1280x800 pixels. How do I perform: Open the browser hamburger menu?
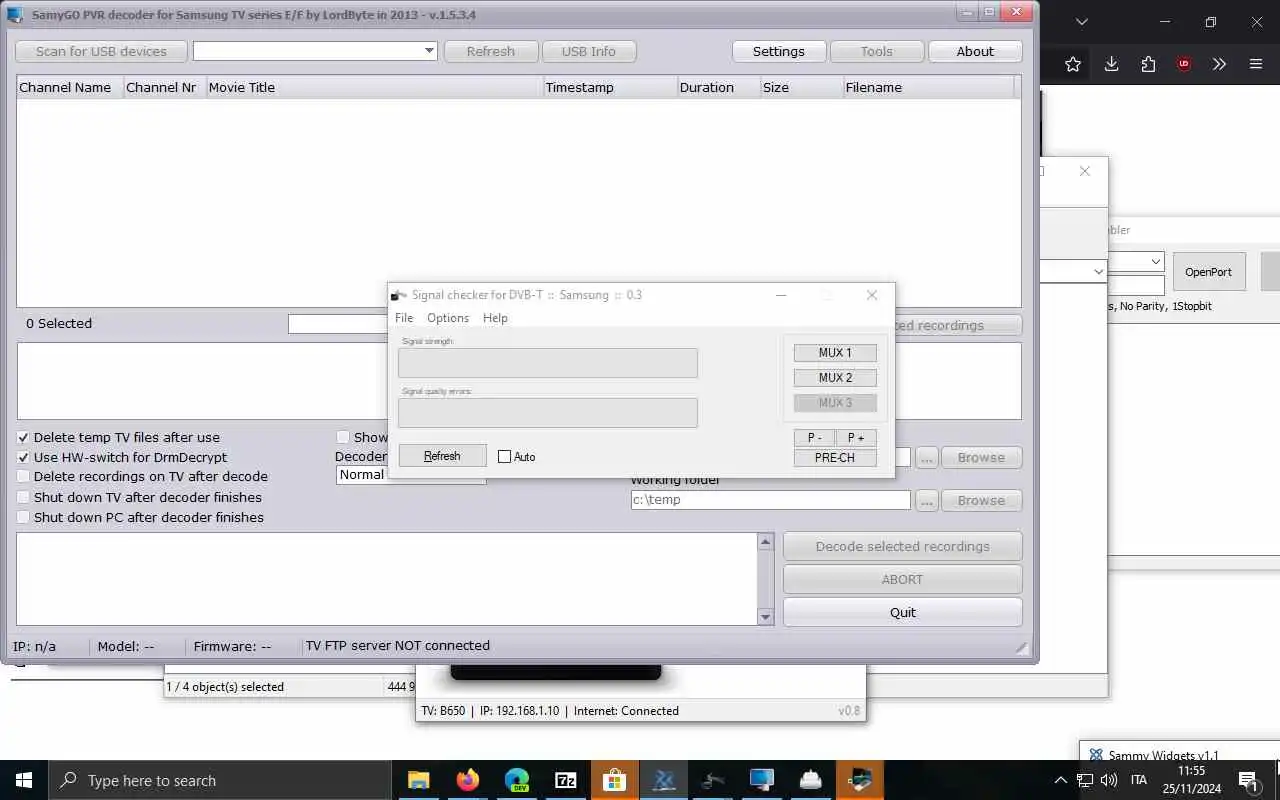tap(1256, 64)
